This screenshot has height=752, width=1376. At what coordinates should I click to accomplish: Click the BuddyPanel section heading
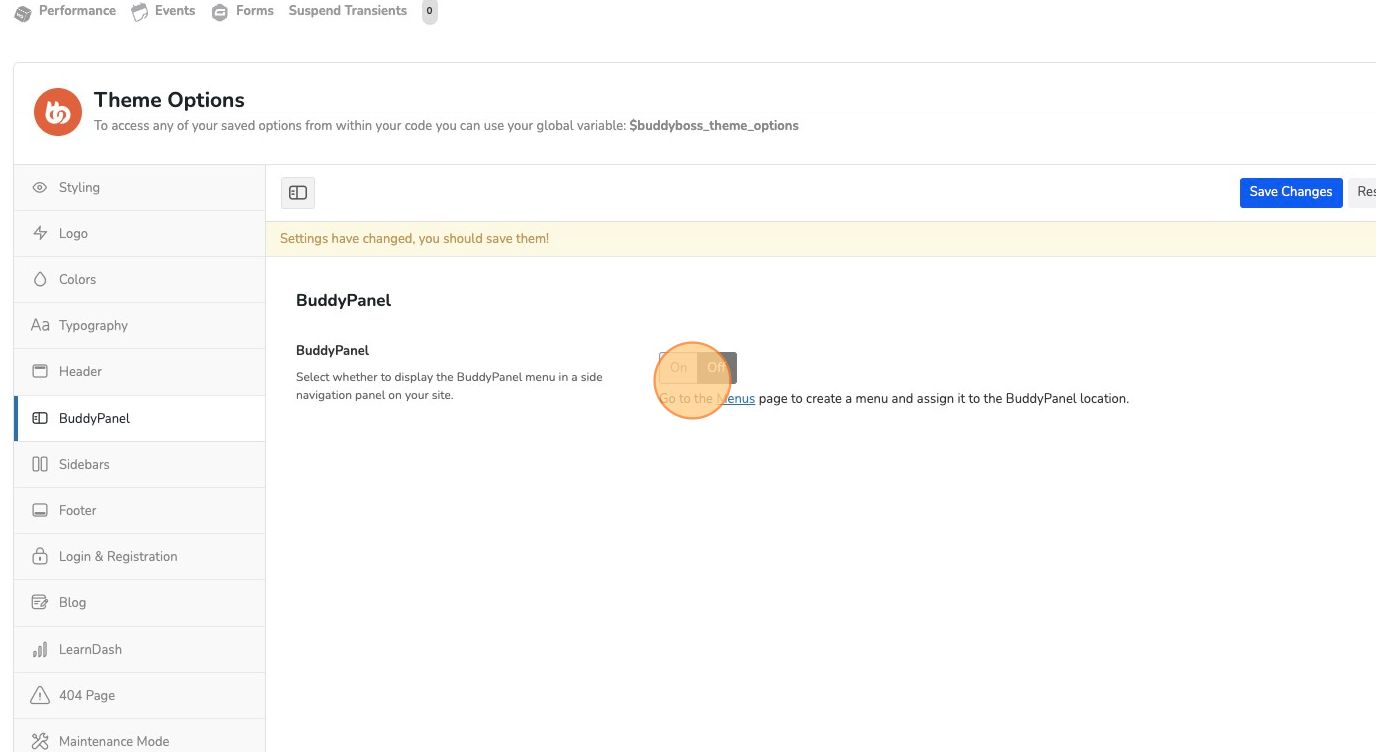(x=343, y=300)
